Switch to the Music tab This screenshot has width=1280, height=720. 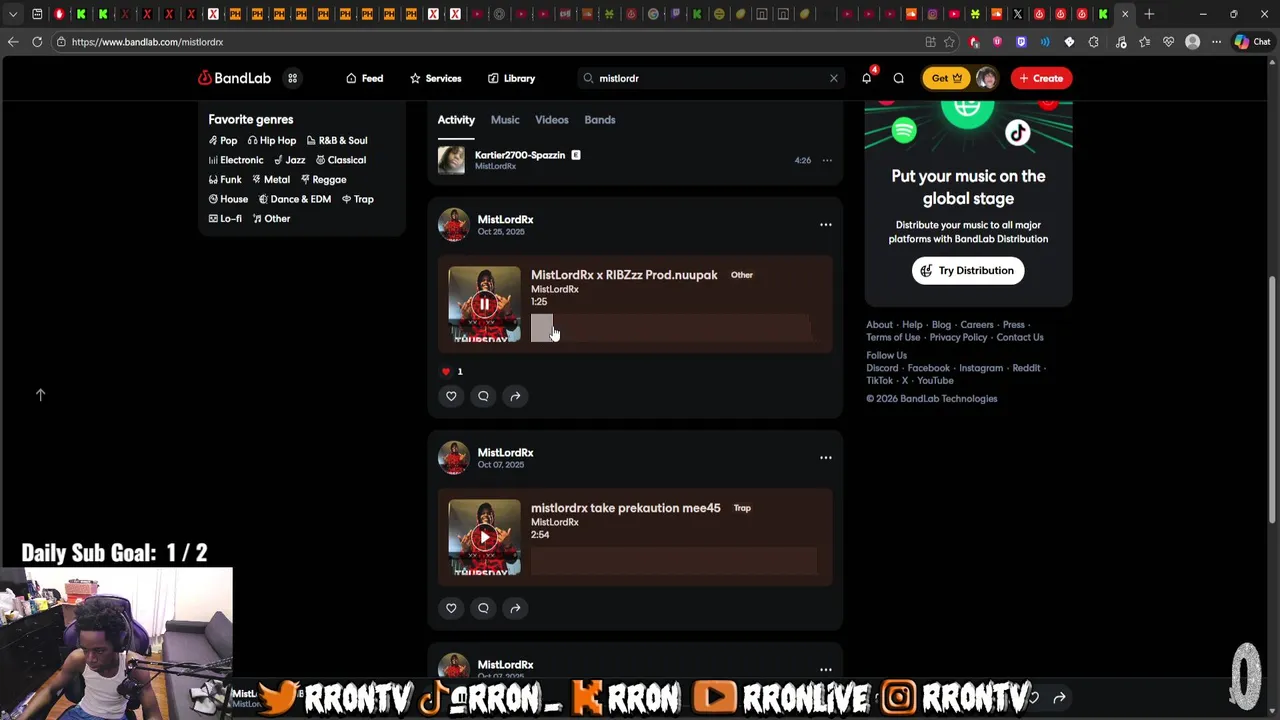[505, 120]
